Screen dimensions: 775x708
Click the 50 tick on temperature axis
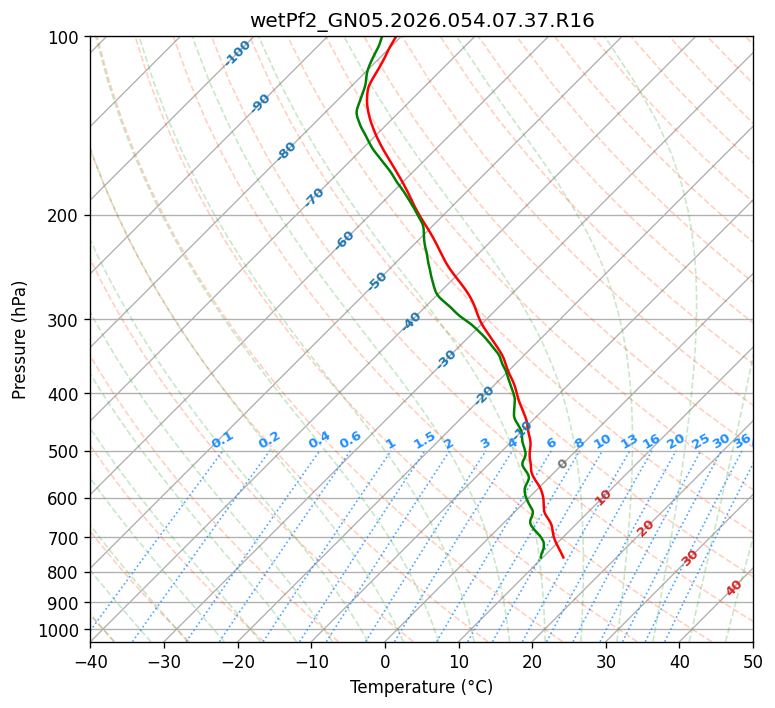click(x=753, y=661)
